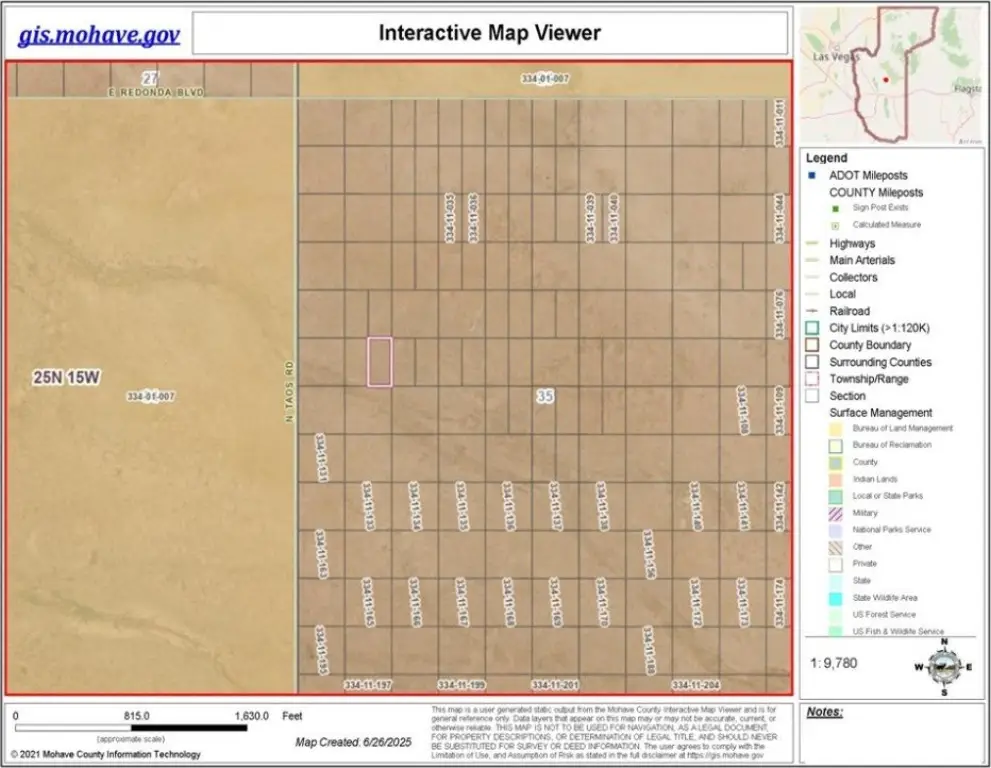The width and height of the screenshot is (991, 768).
Task: Click the gis.mohave.gov link
Action: [99, 35]
